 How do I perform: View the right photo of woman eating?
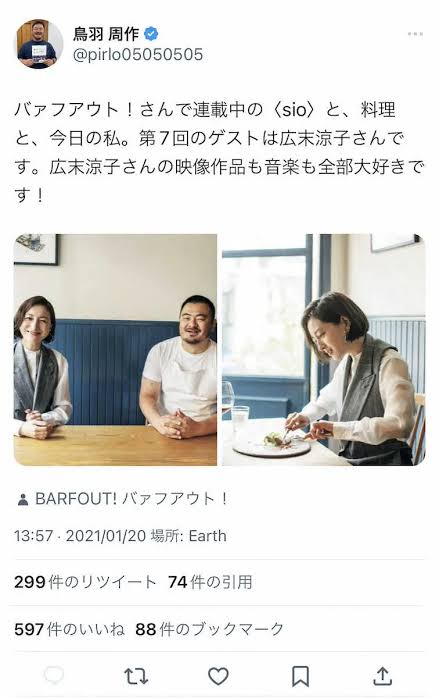323,349
